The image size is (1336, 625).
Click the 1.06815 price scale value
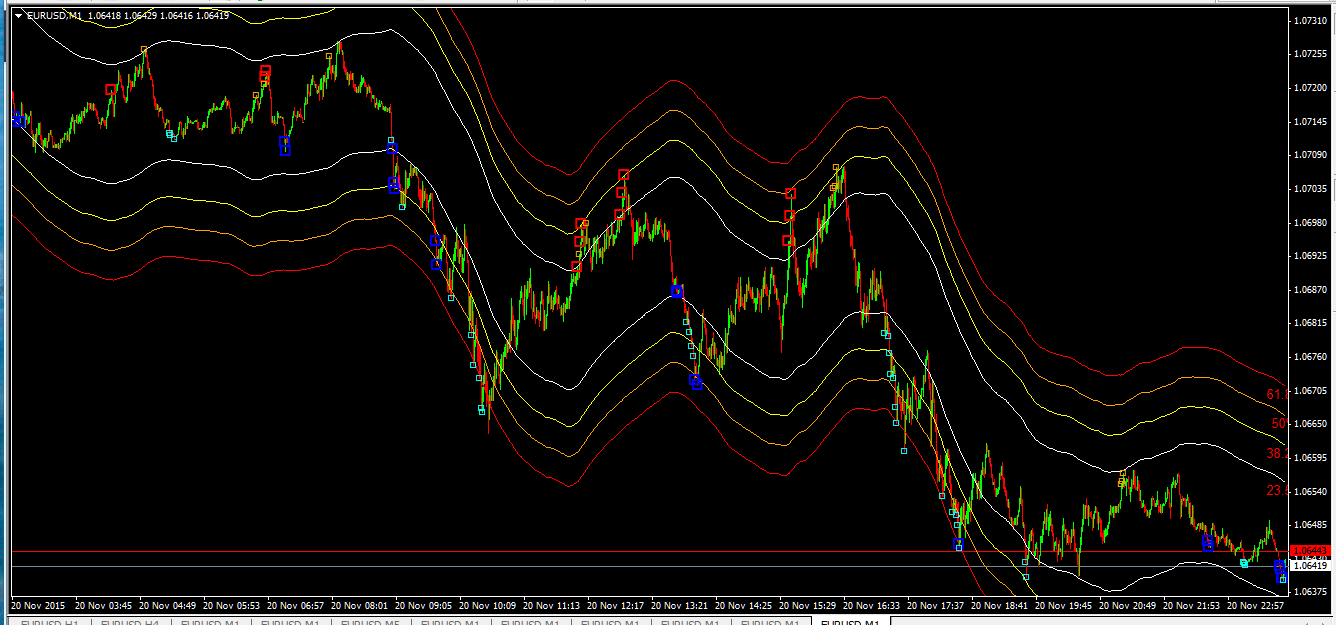[x=1309, y=323]
